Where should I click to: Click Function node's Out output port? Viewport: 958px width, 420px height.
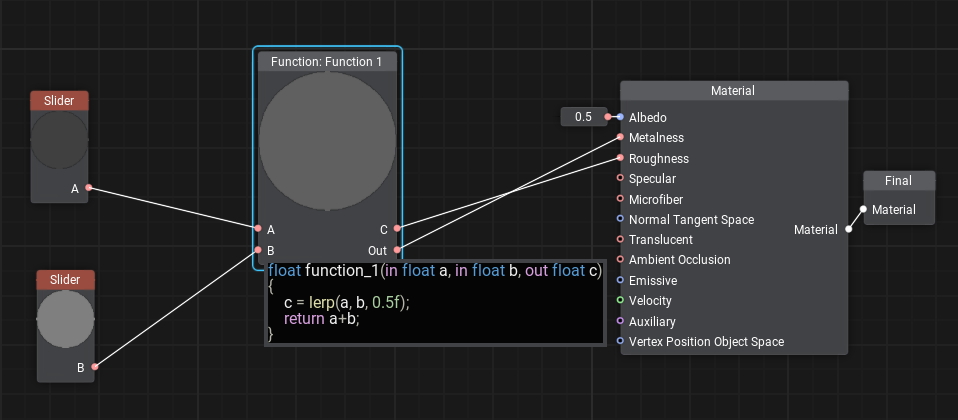397,250
